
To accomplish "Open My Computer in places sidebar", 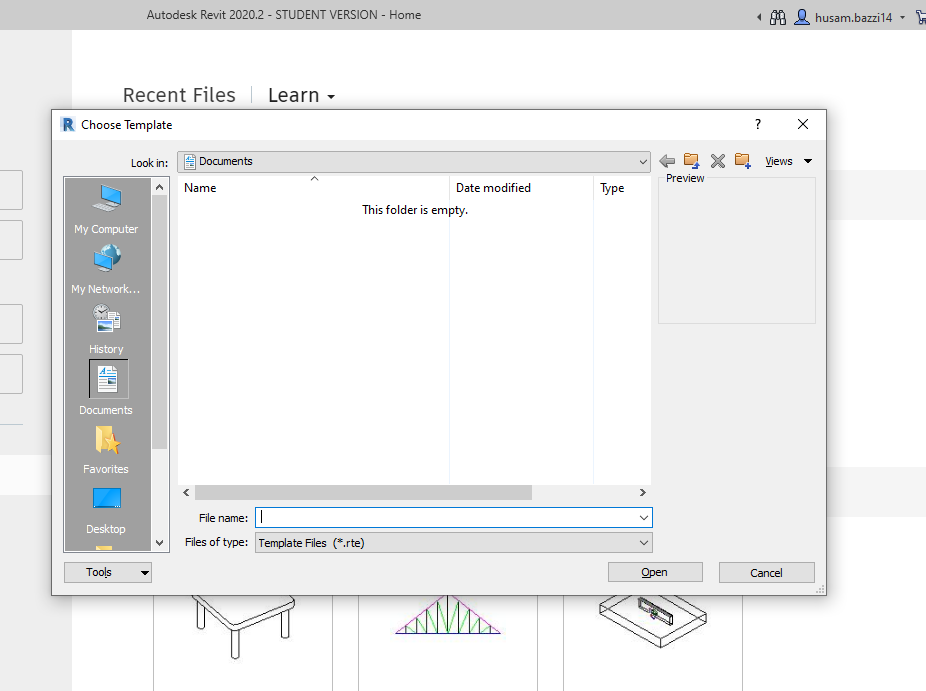I will point(106,209).
